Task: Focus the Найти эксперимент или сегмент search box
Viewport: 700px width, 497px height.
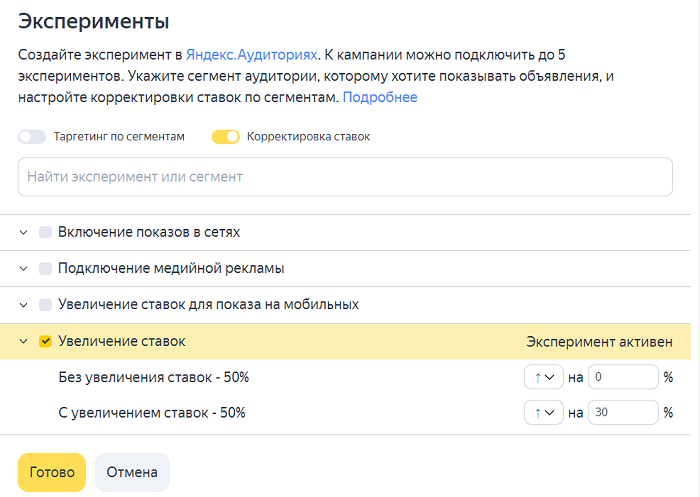Action: [345, 177]
